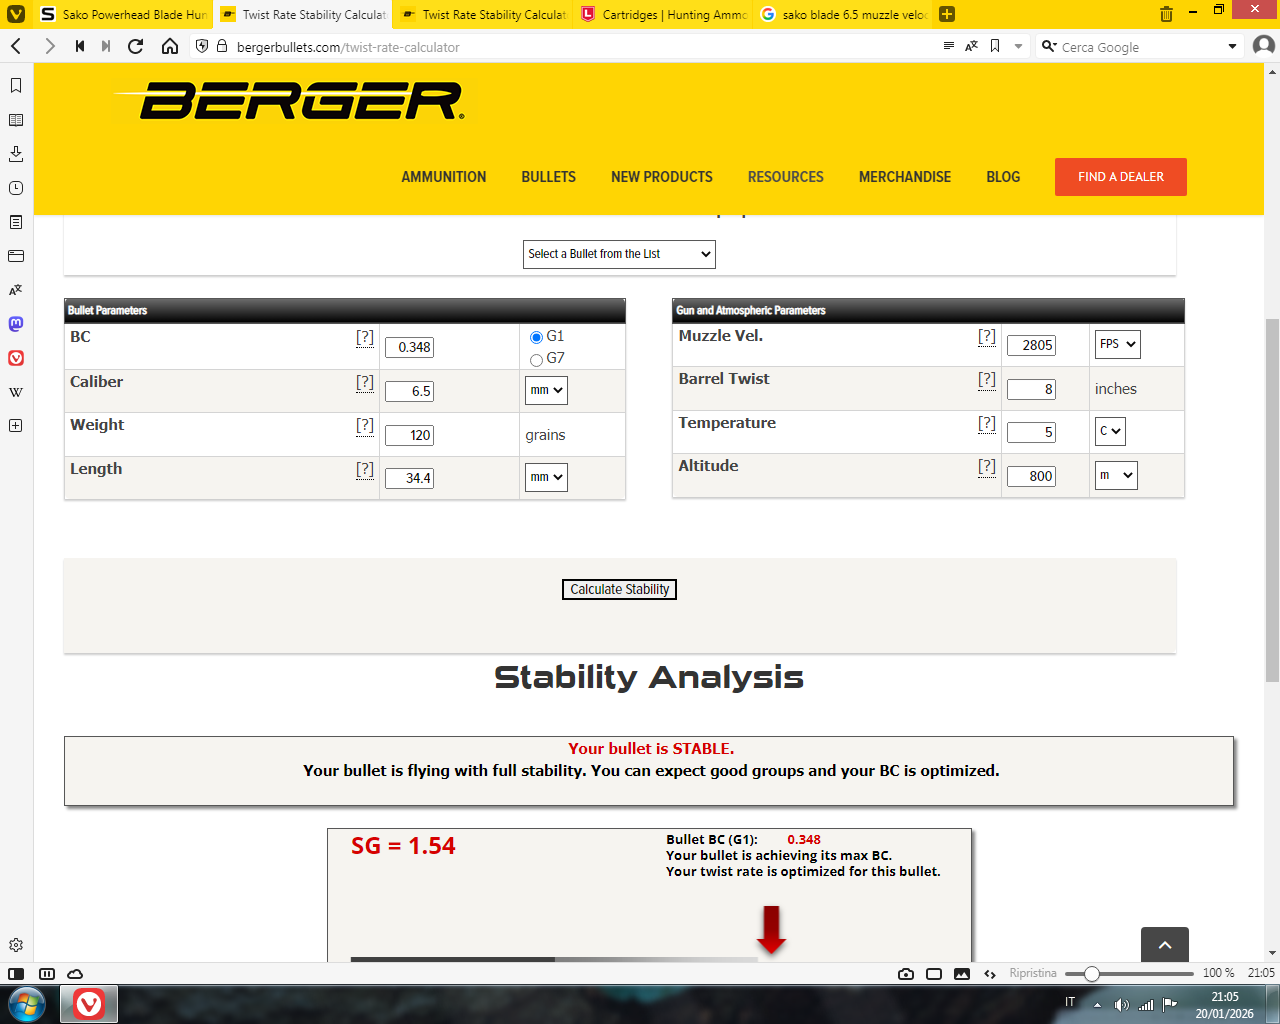Open the sync cloud status icon
Screen dimensions: 1280x1024
pos(75,973)
